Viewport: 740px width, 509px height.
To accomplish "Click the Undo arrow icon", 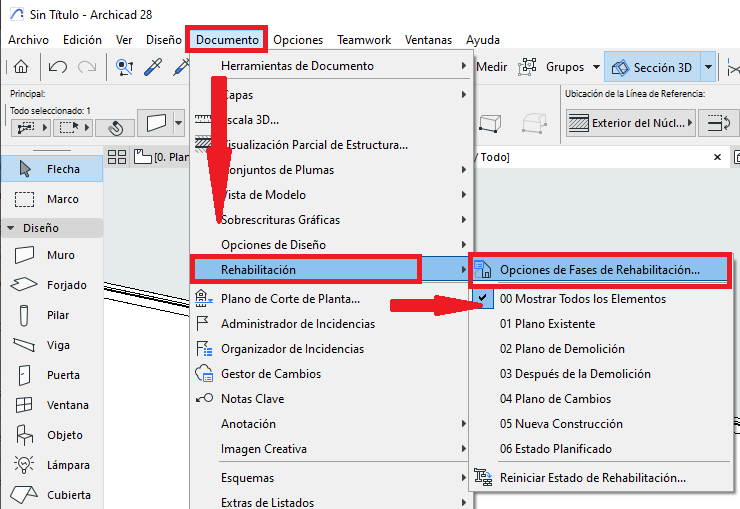I will [57, 68].
